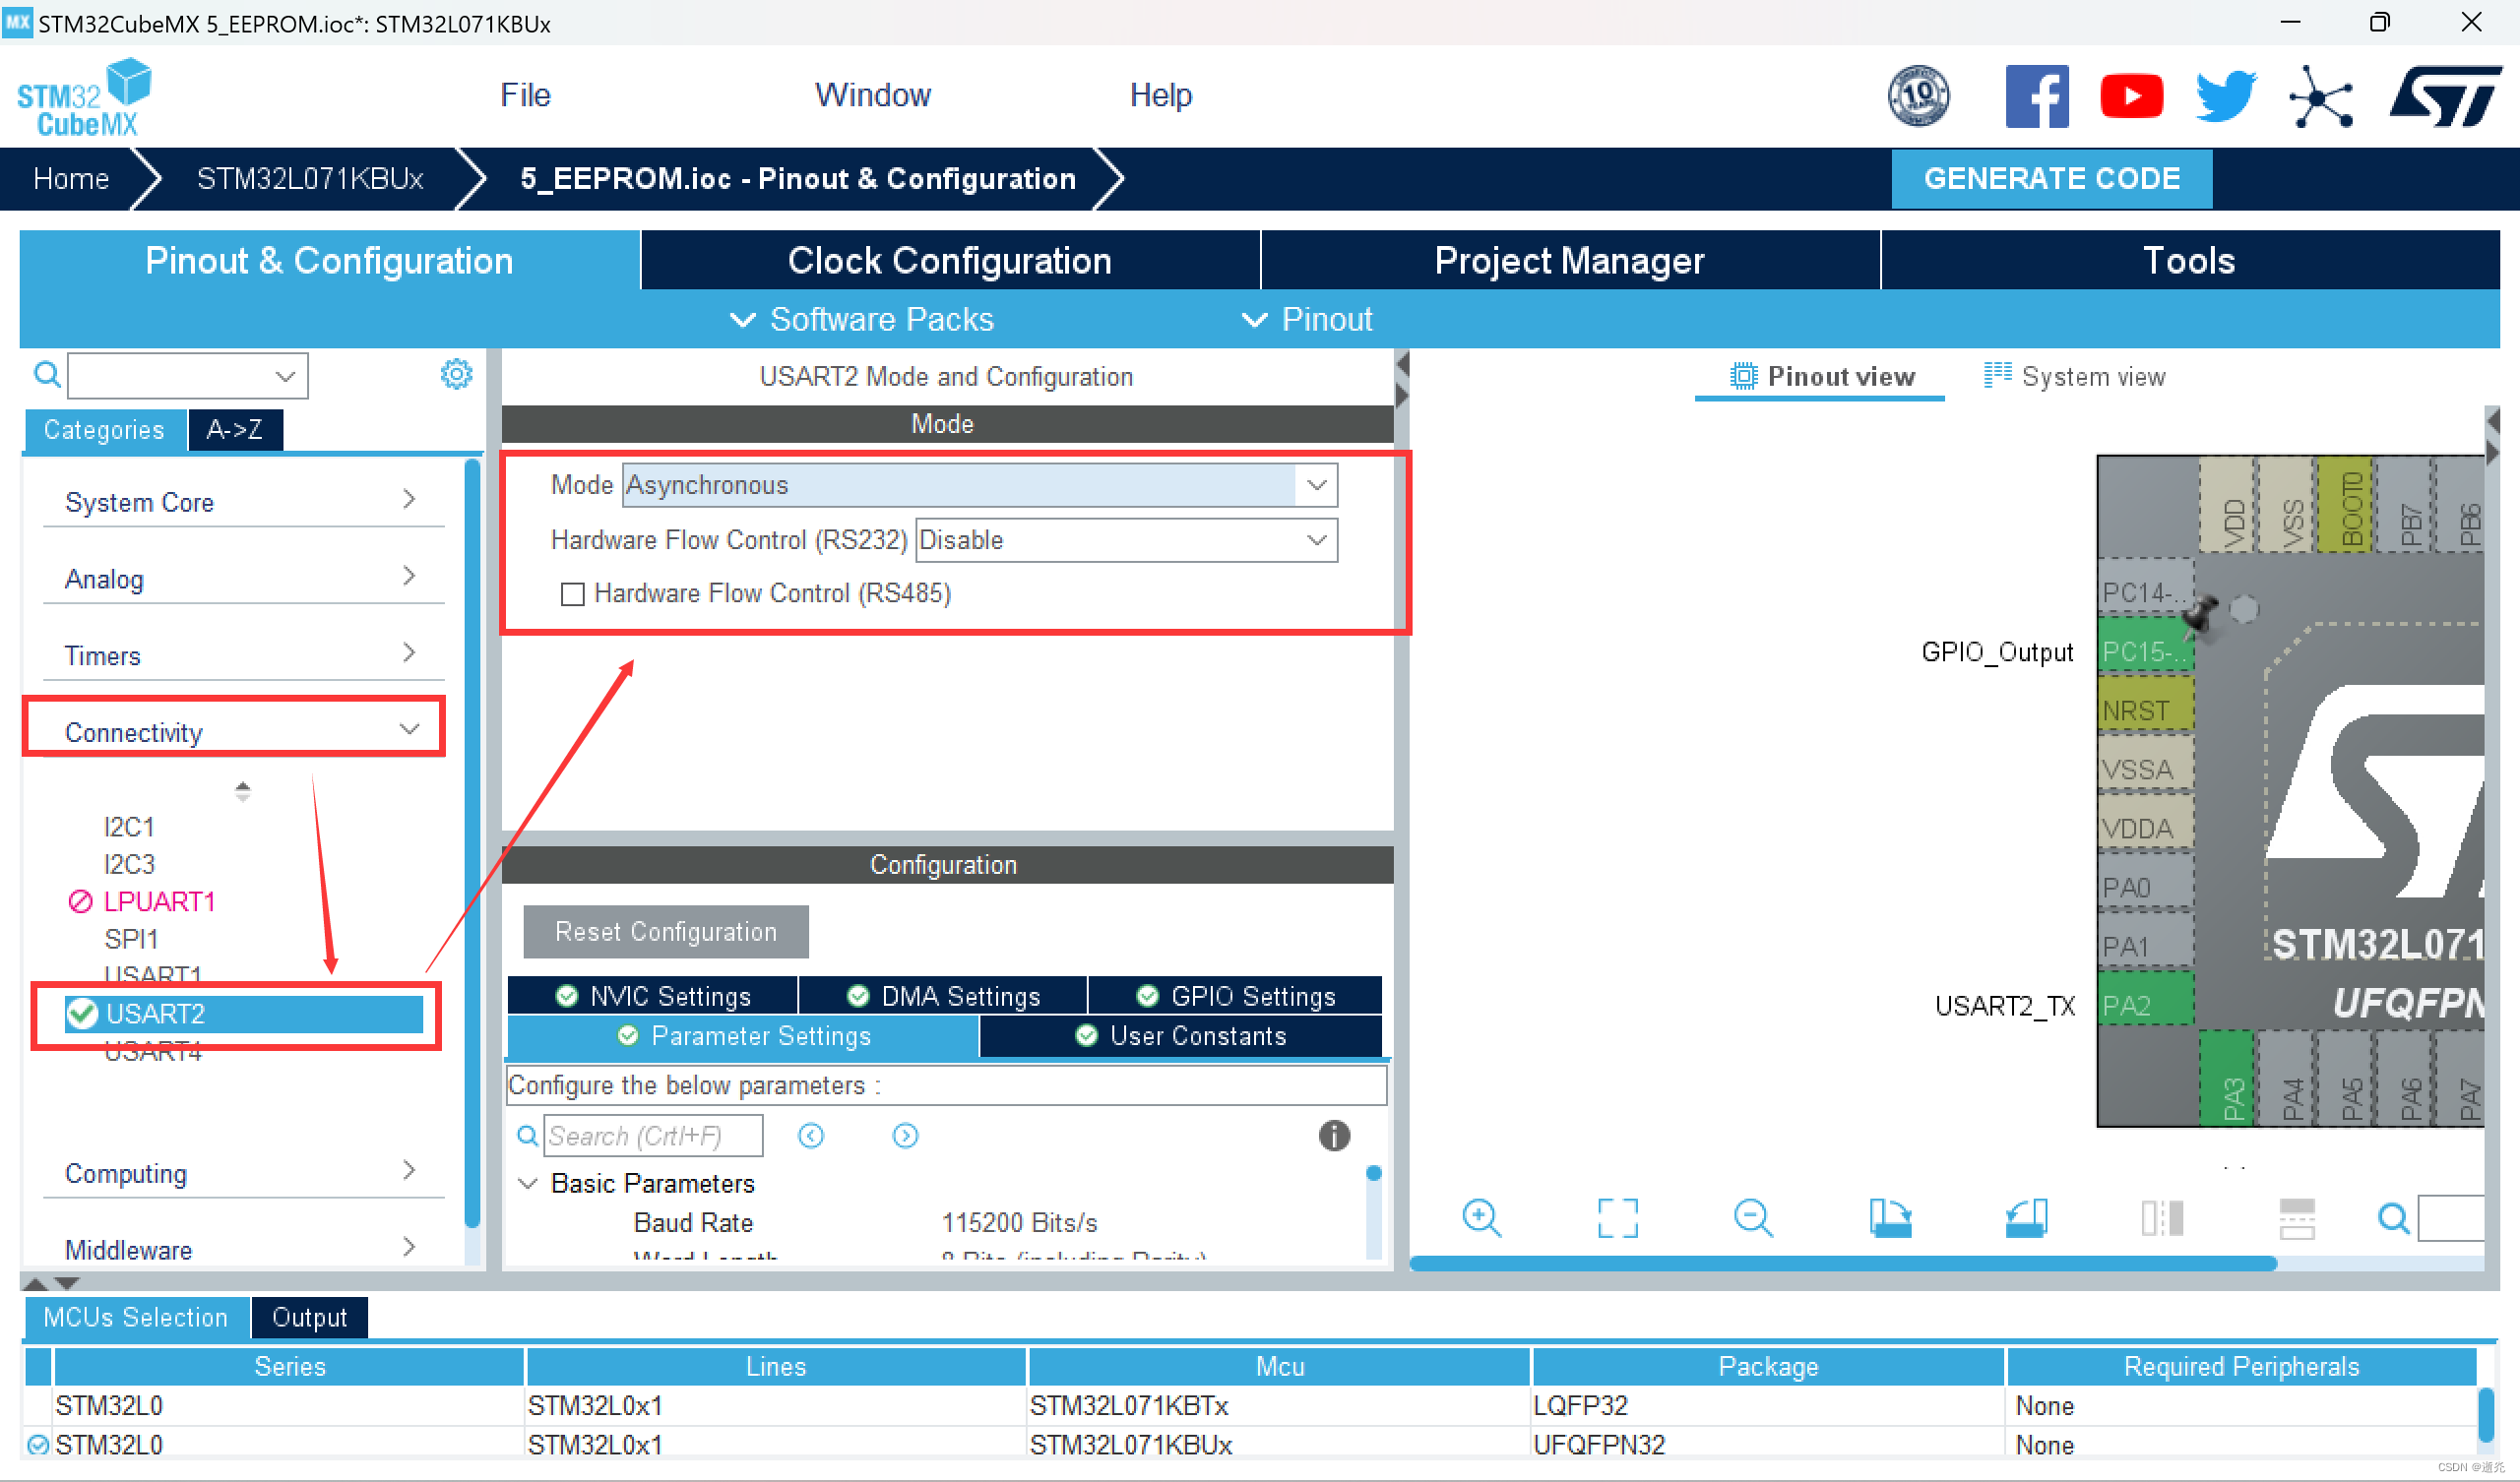Image resolution: width=2520 pixels, height=1482 pixels.
Task: Go to next parameter search result
Action: coord(905,1135)
